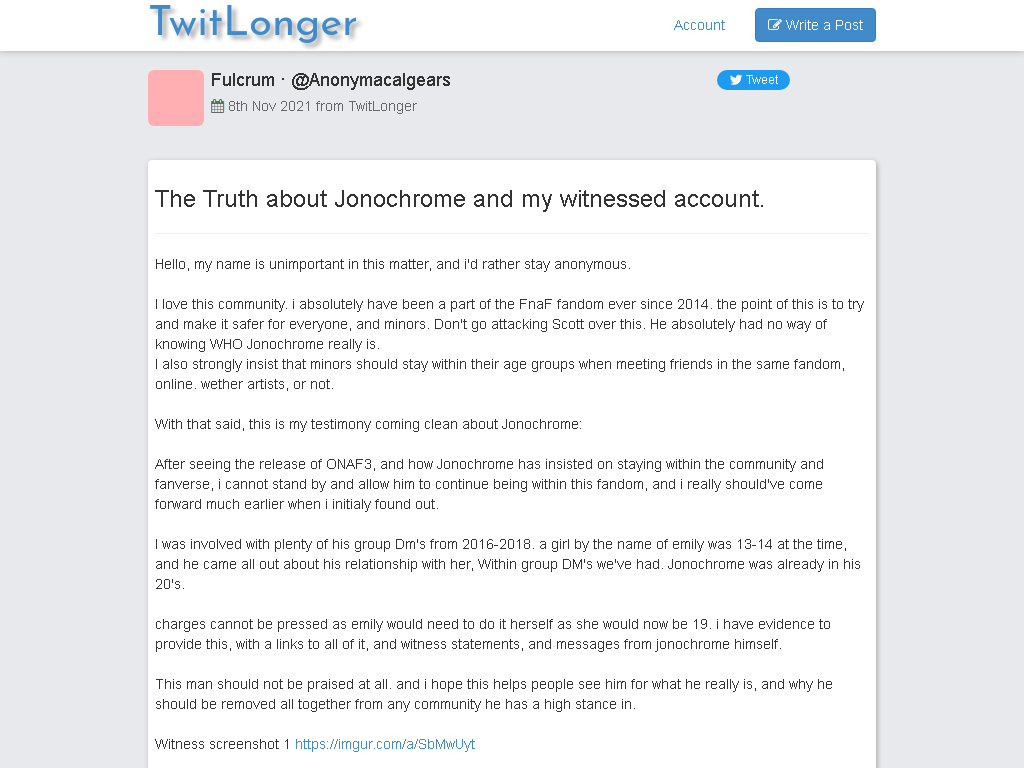Click the paragraph about charges being pressed
1024x768 pixels.
492,634
